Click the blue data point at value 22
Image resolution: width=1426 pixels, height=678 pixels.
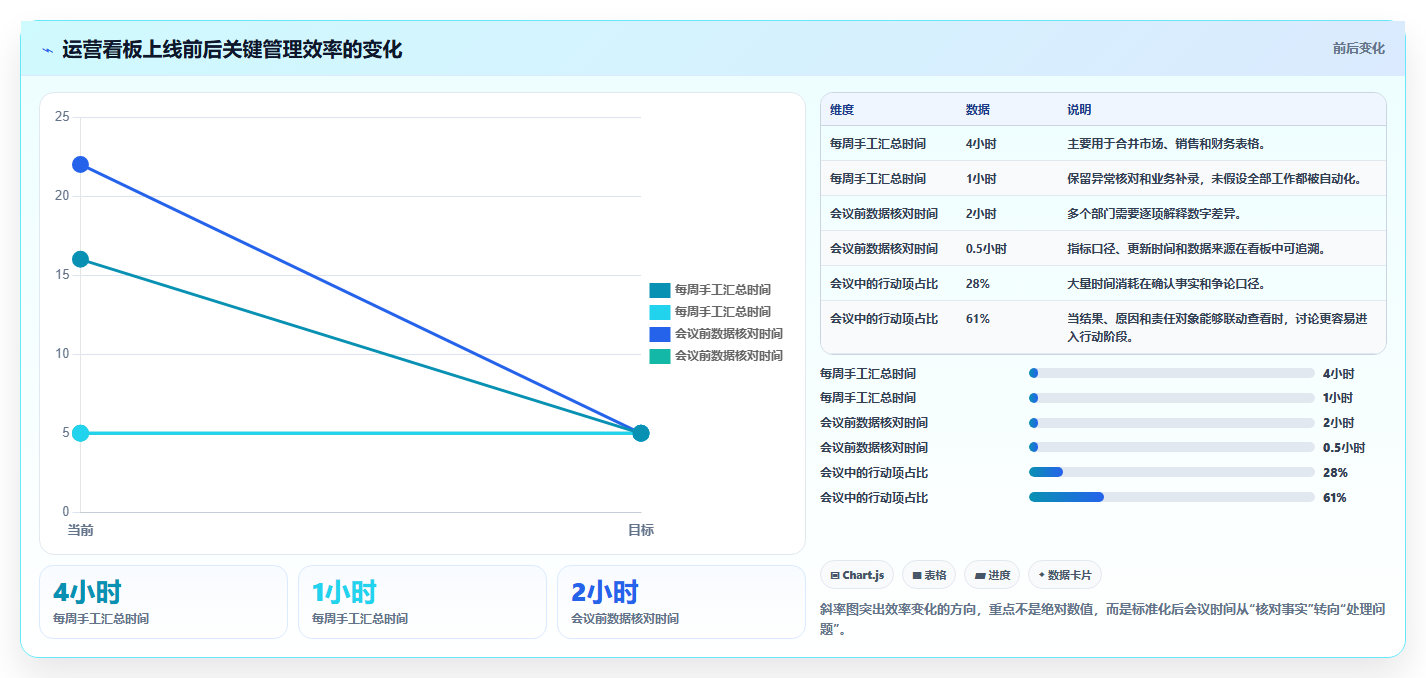click(81, 164)
